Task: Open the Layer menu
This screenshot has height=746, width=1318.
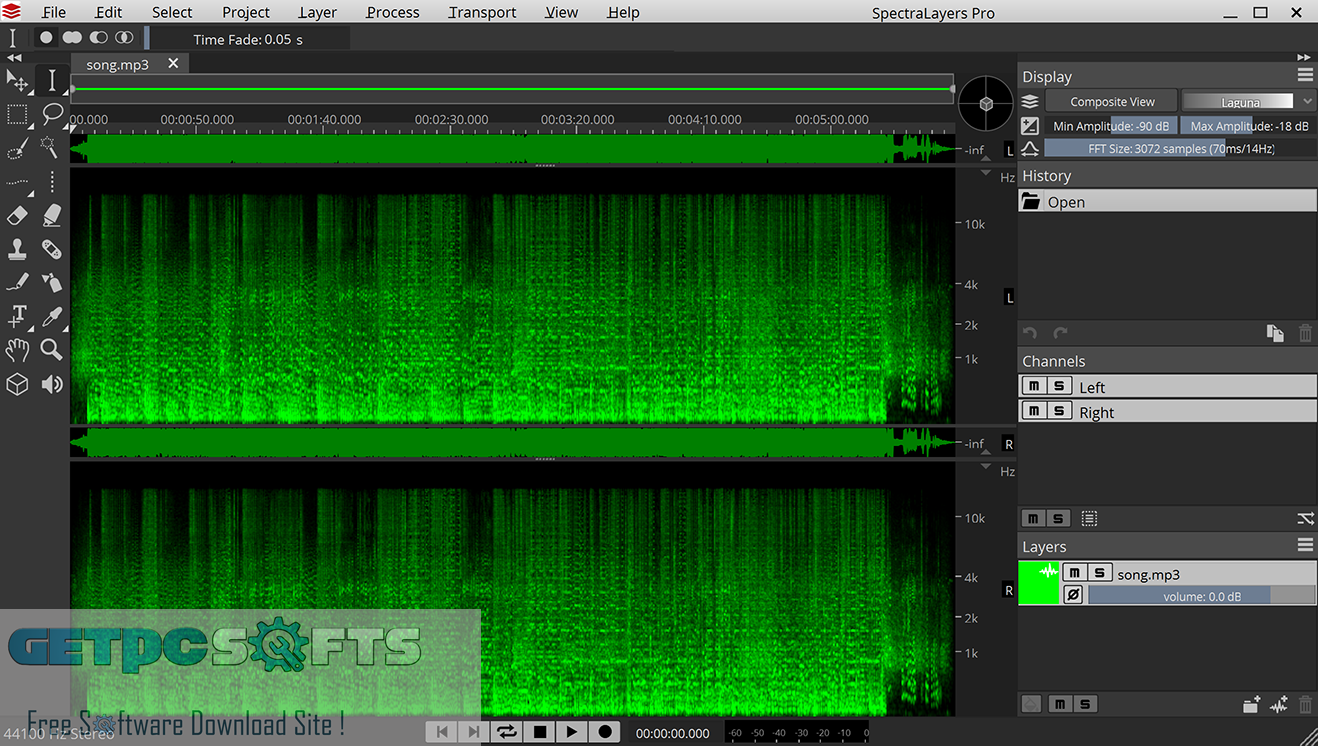Action: [318, 12]
